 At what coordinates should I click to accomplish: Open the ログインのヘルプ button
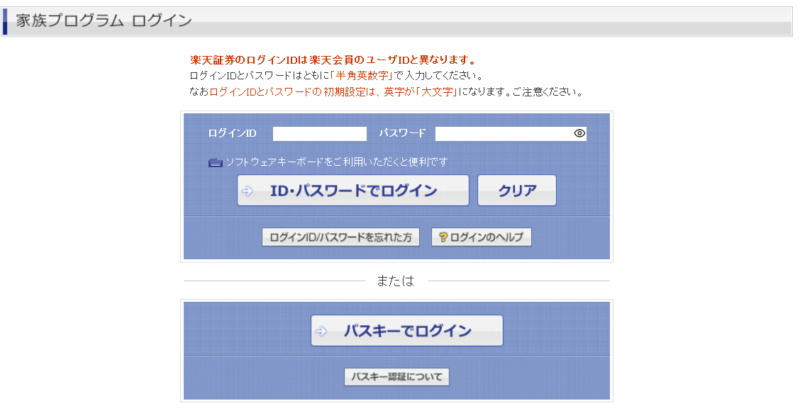[x=481, y=237]
